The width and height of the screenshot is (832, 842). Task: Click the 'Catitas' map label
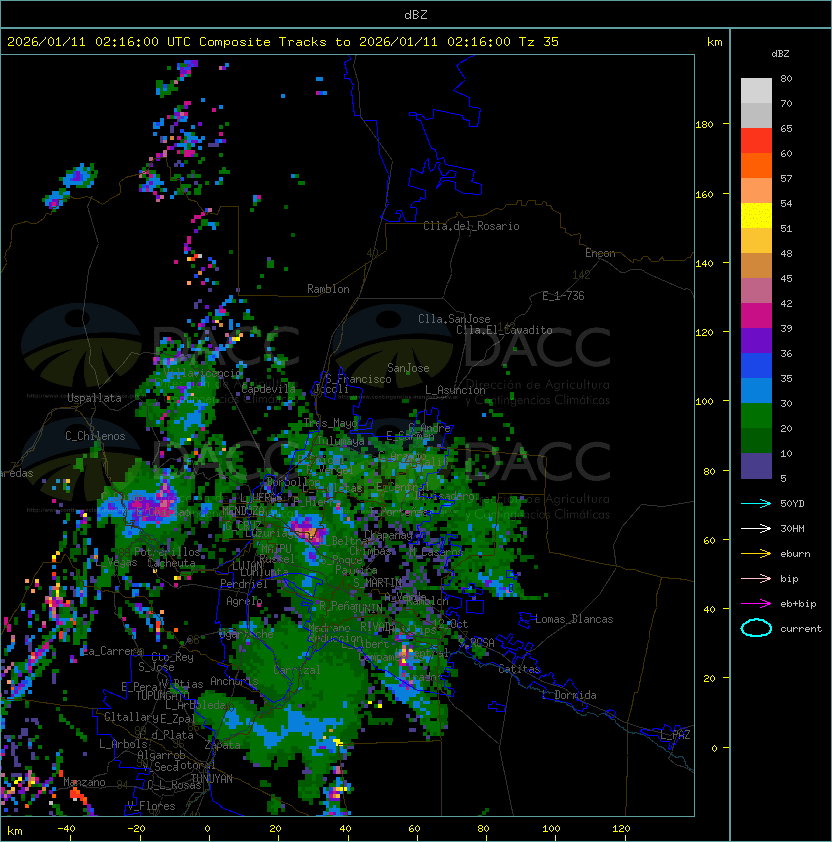click(519, 669)
